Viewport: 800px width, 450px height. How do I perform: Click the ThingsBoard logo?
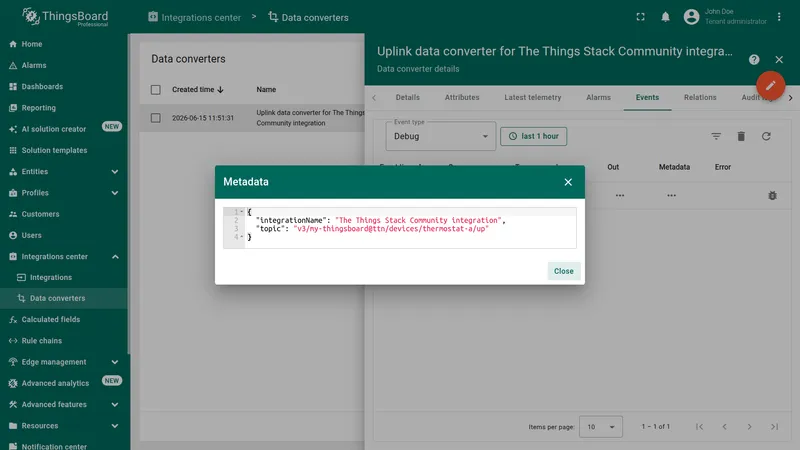[x=65, y=17]
